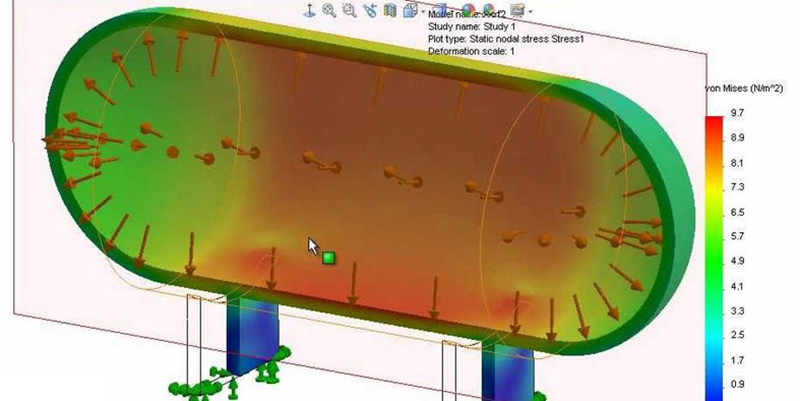Select the 9.7 maximum legend value

pos(737,113)
